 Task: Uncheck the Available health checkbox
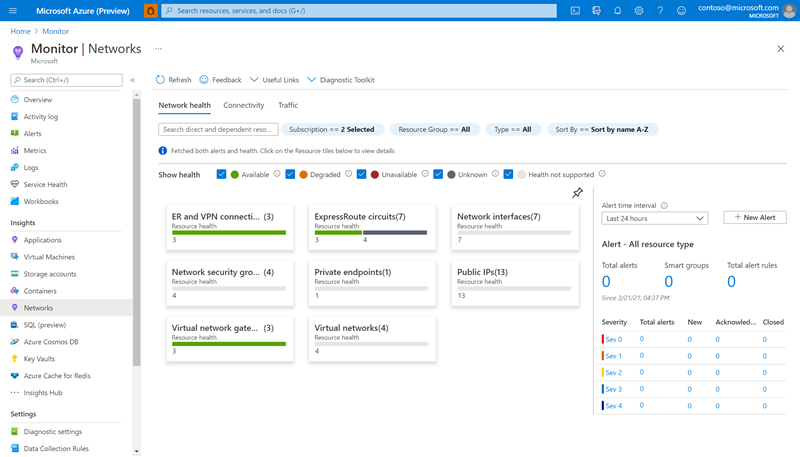click(x=221, y=175)
